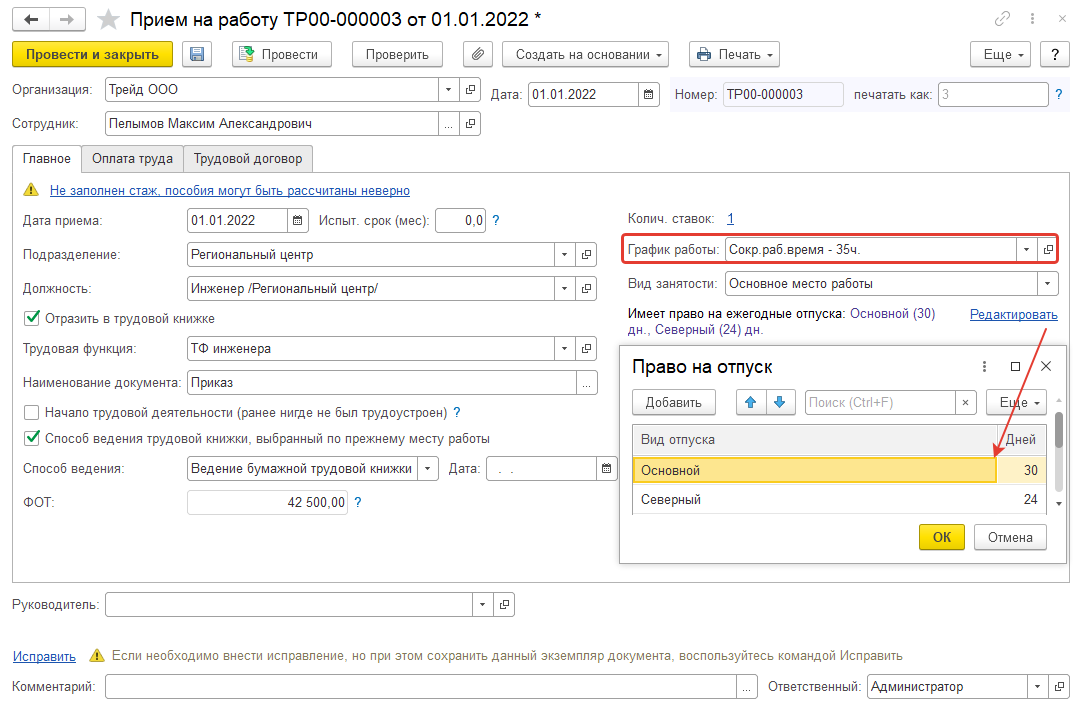Image resolution: width=1073 pixels, height=706 pixels.
Task: Click the Провести button
Action: 282,54
